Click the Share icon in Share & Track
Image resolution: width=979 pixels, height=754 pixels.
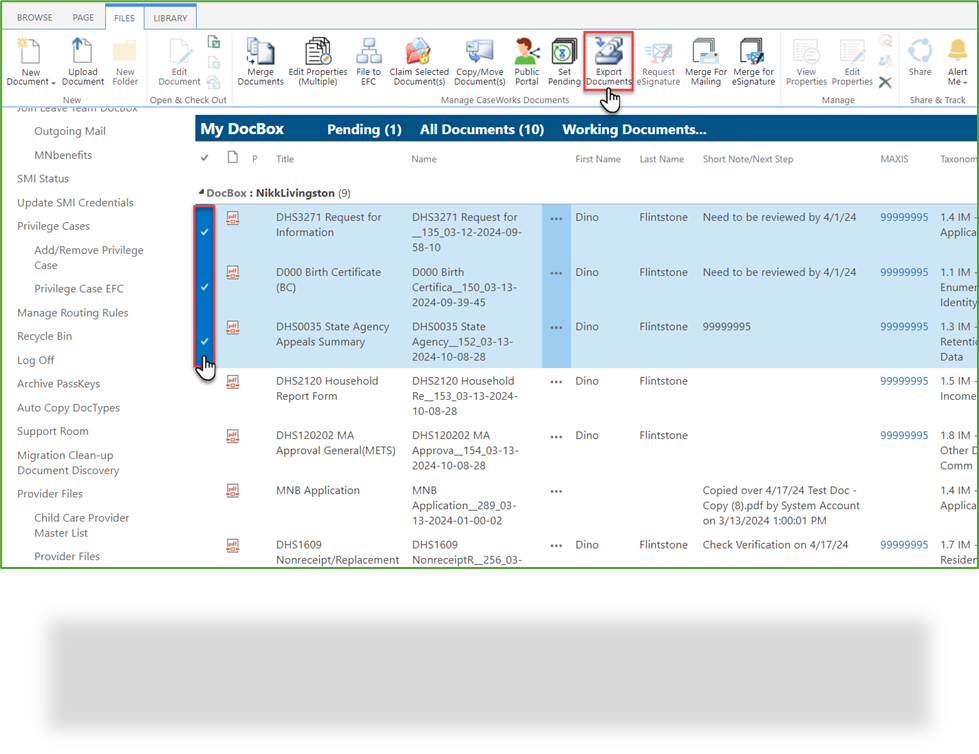(x=919, y=60)
